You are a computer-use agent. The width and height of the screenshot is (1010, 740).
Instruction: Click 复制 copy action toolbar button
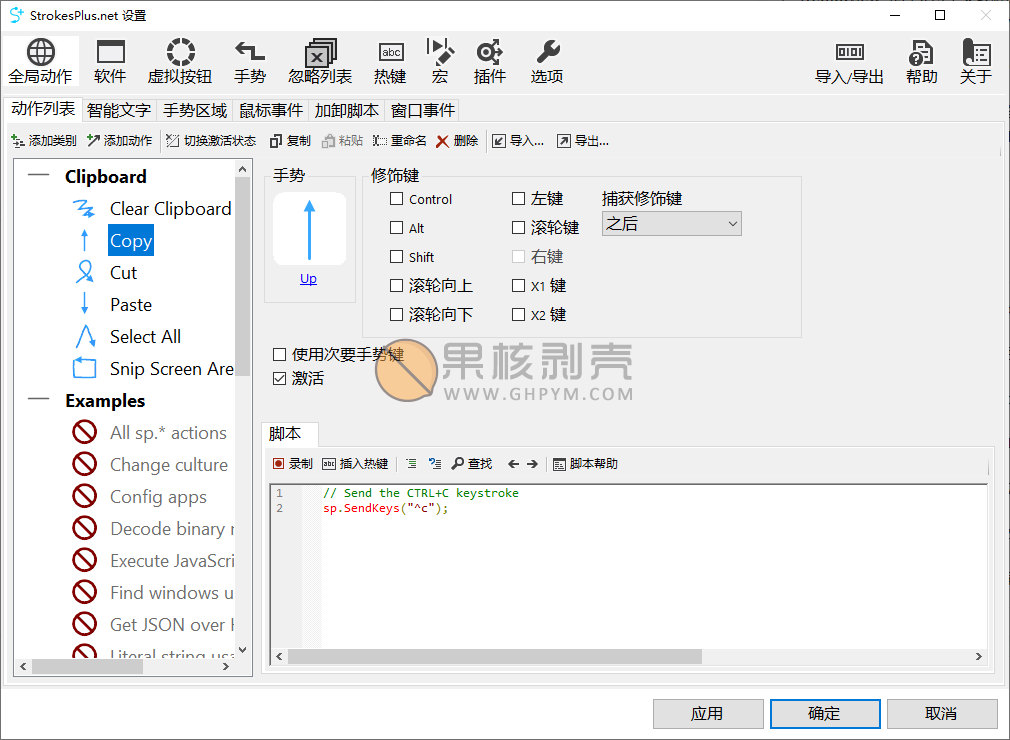click(290, 140)
